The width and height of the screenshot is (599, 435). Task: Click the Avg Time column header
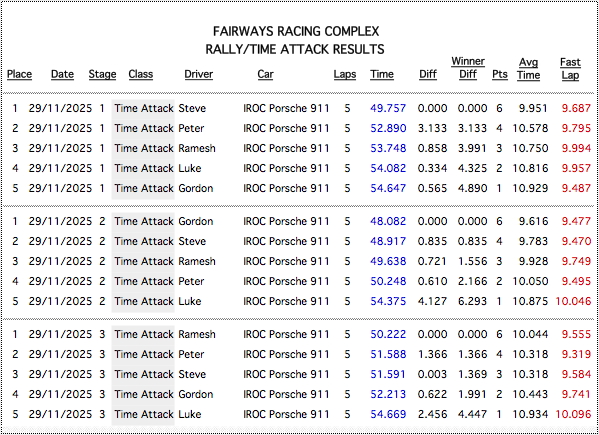pyautogui.click(x=529, y=68)
